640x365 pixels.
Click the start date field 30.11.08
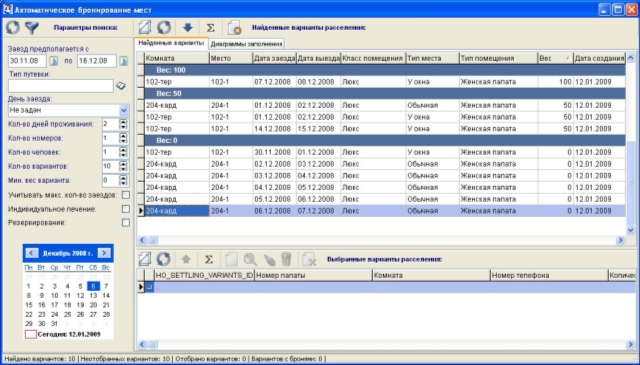(27, 61)
